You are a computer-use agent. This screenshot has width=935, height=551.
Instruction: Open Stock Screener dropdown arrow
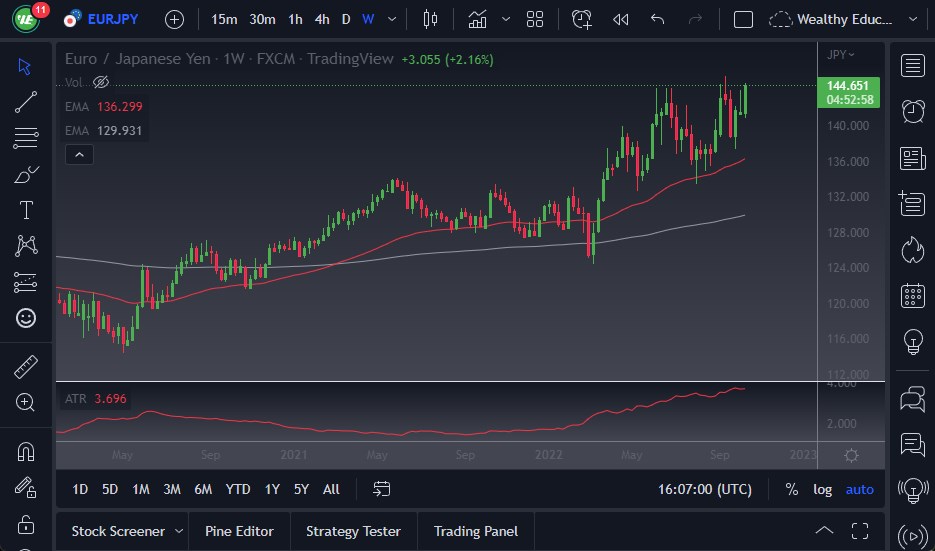(x=179, y=531)
